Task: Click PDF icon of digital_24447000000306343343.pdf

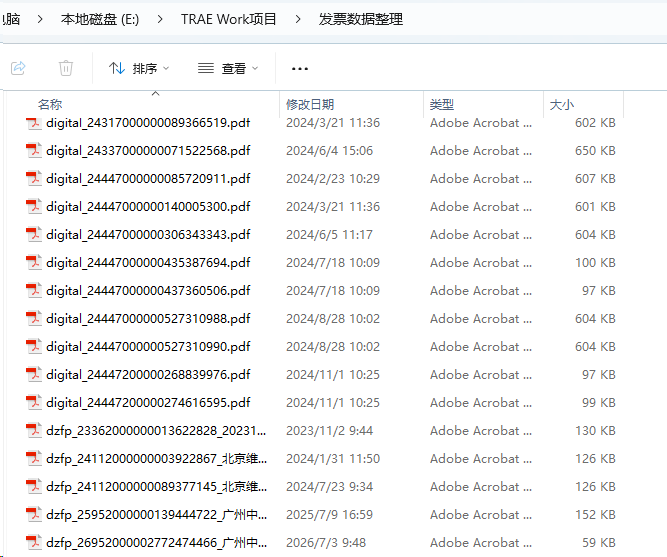Action: point(34,234)
